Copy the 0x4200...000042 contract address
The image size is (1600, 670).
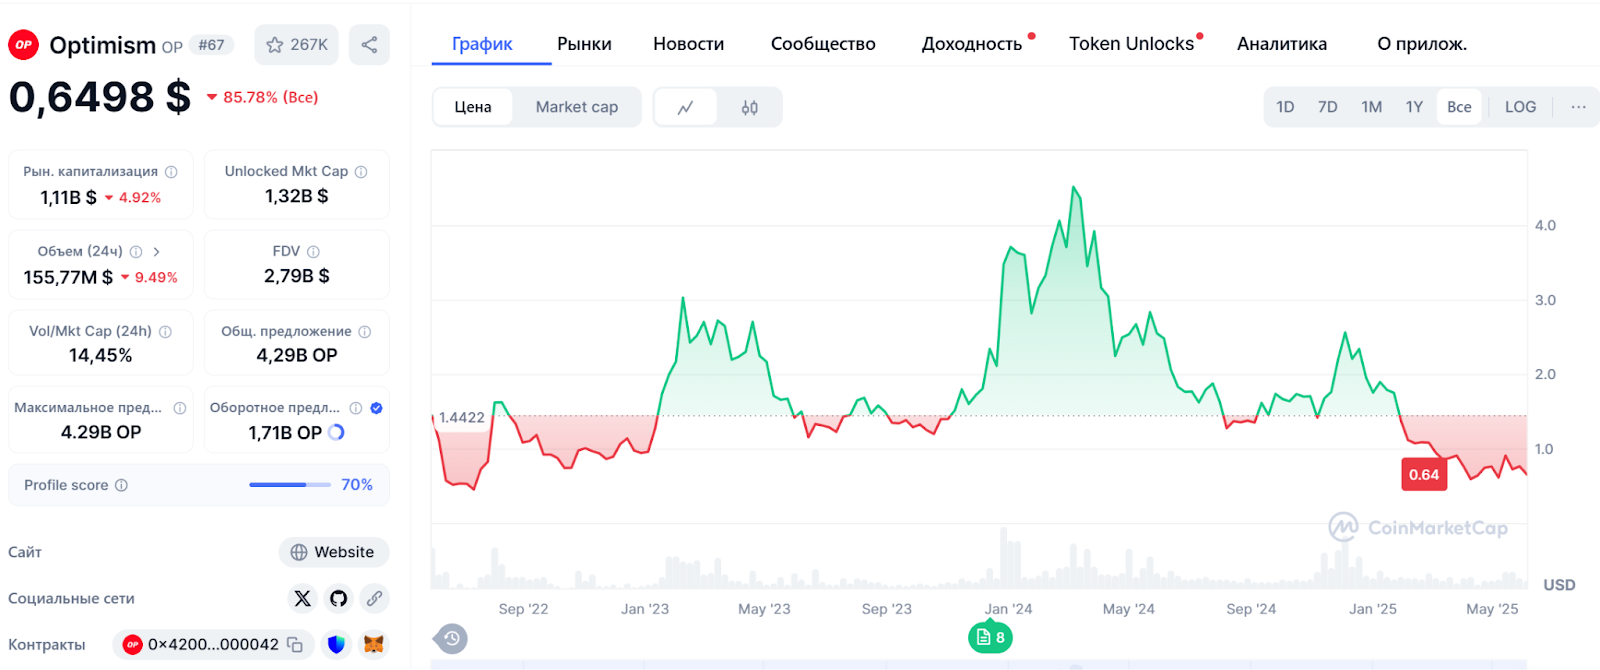tap(295, 645)
